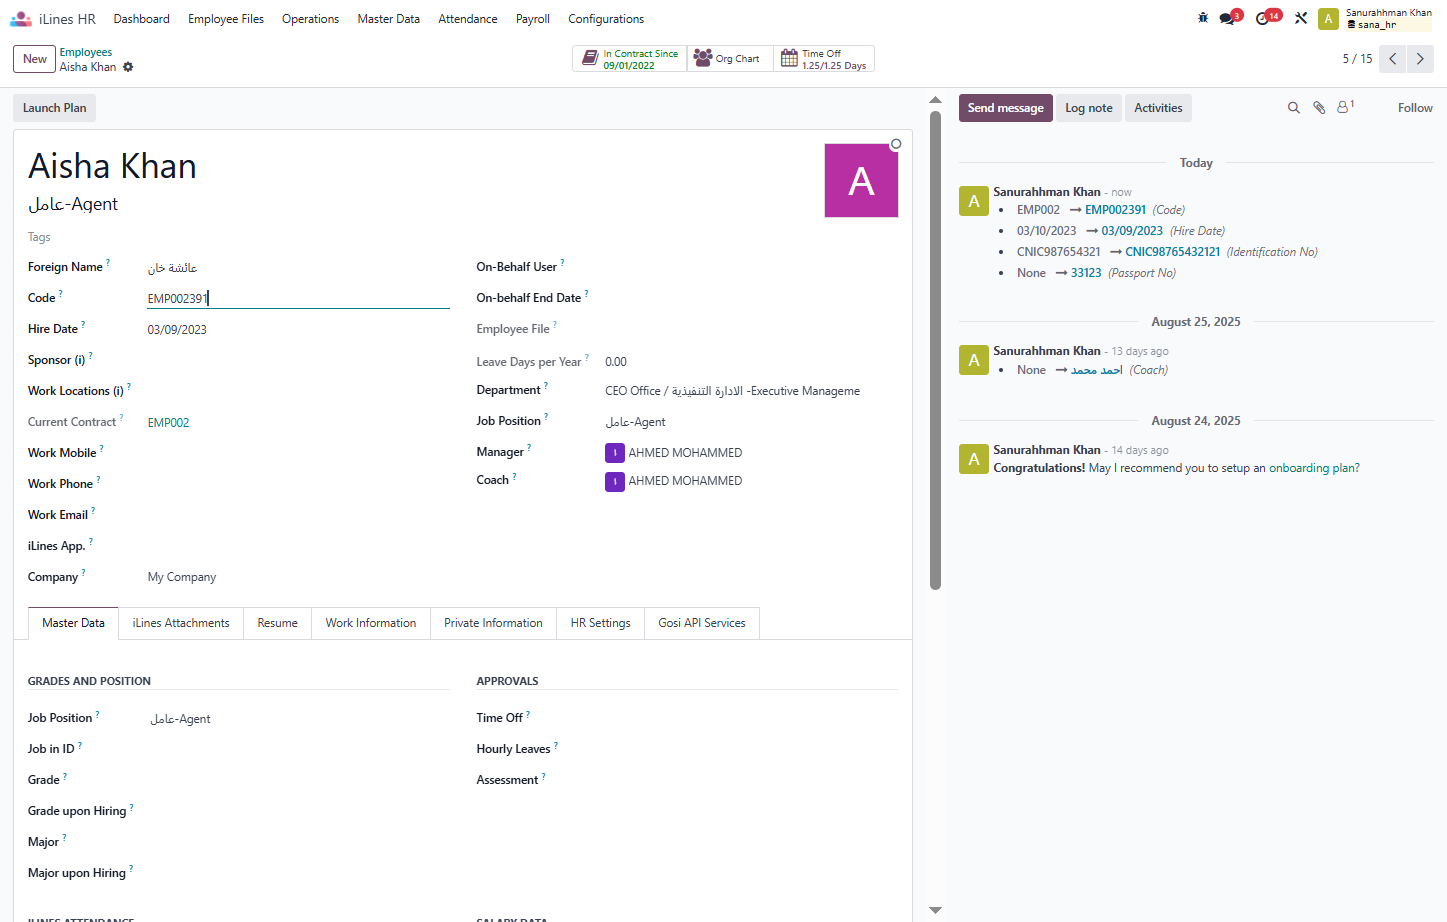Open the Gosi API Services tab

click(702, 623)
